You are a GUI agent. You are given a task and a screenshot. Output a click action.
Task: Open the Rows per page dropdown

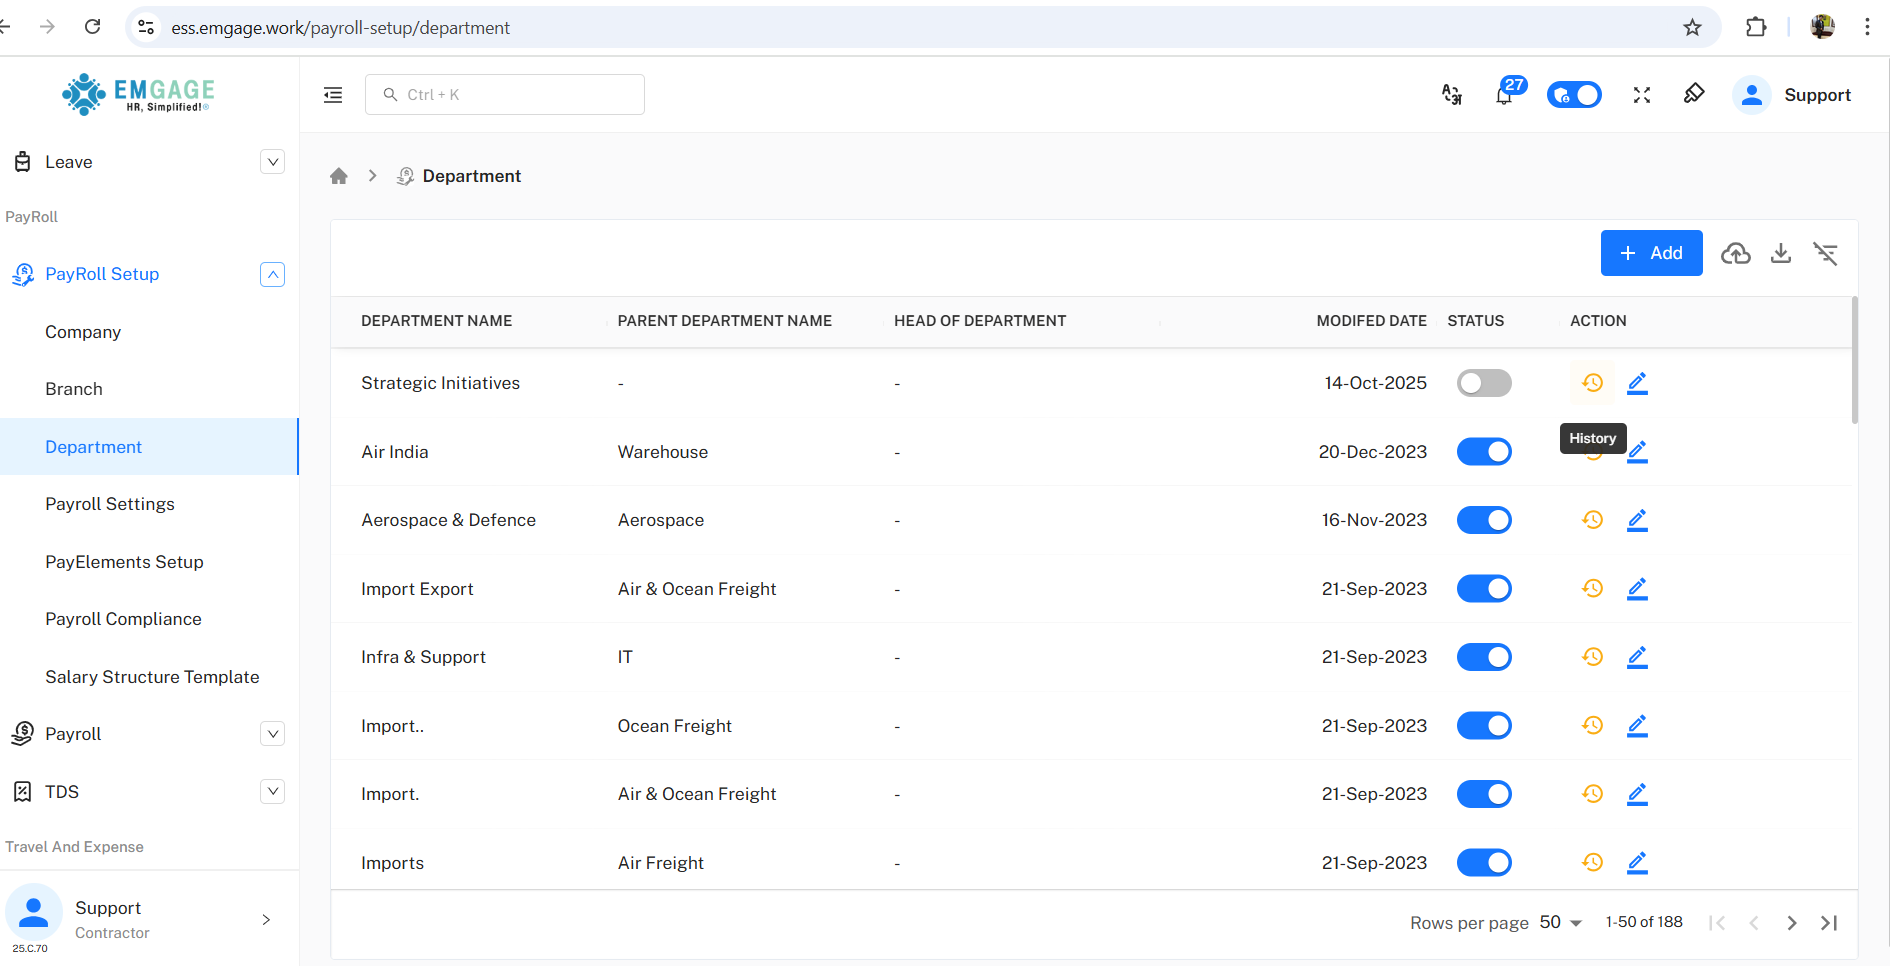pyautogui.click(x=1560, y=922)
